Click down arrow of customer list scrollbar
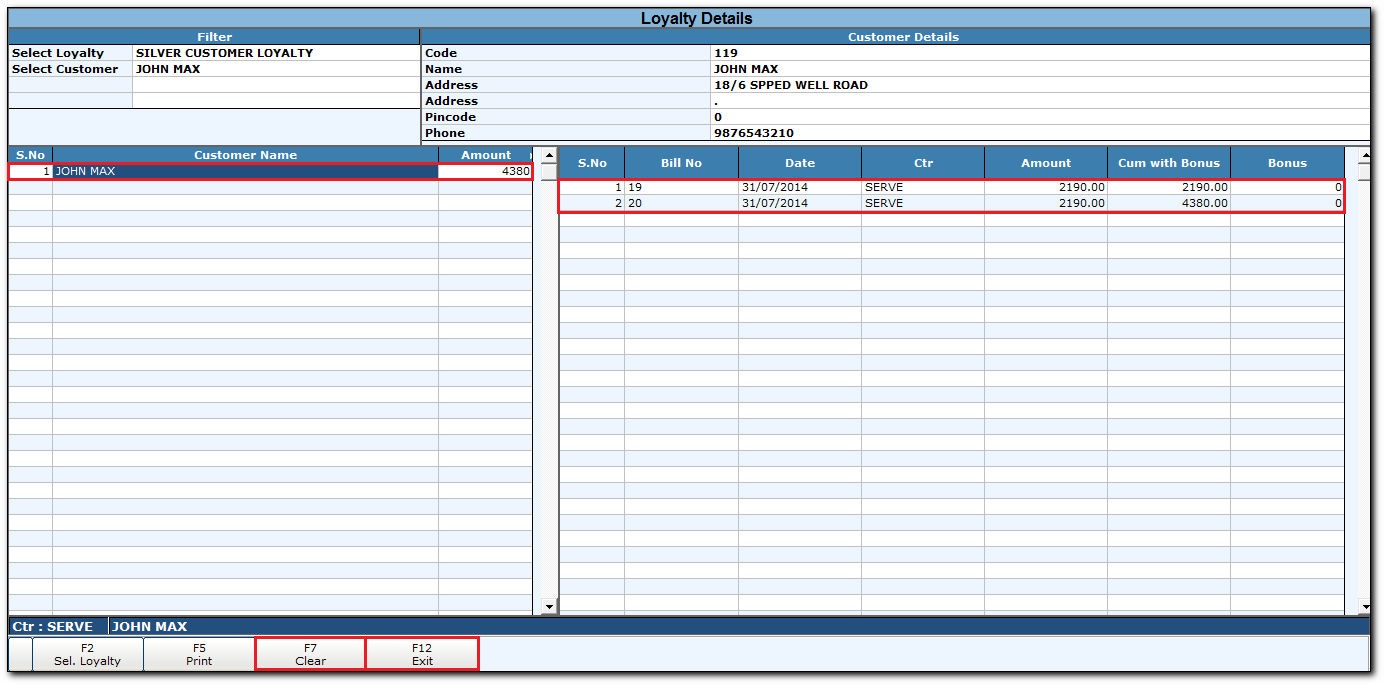 click(x=548, y=606)
